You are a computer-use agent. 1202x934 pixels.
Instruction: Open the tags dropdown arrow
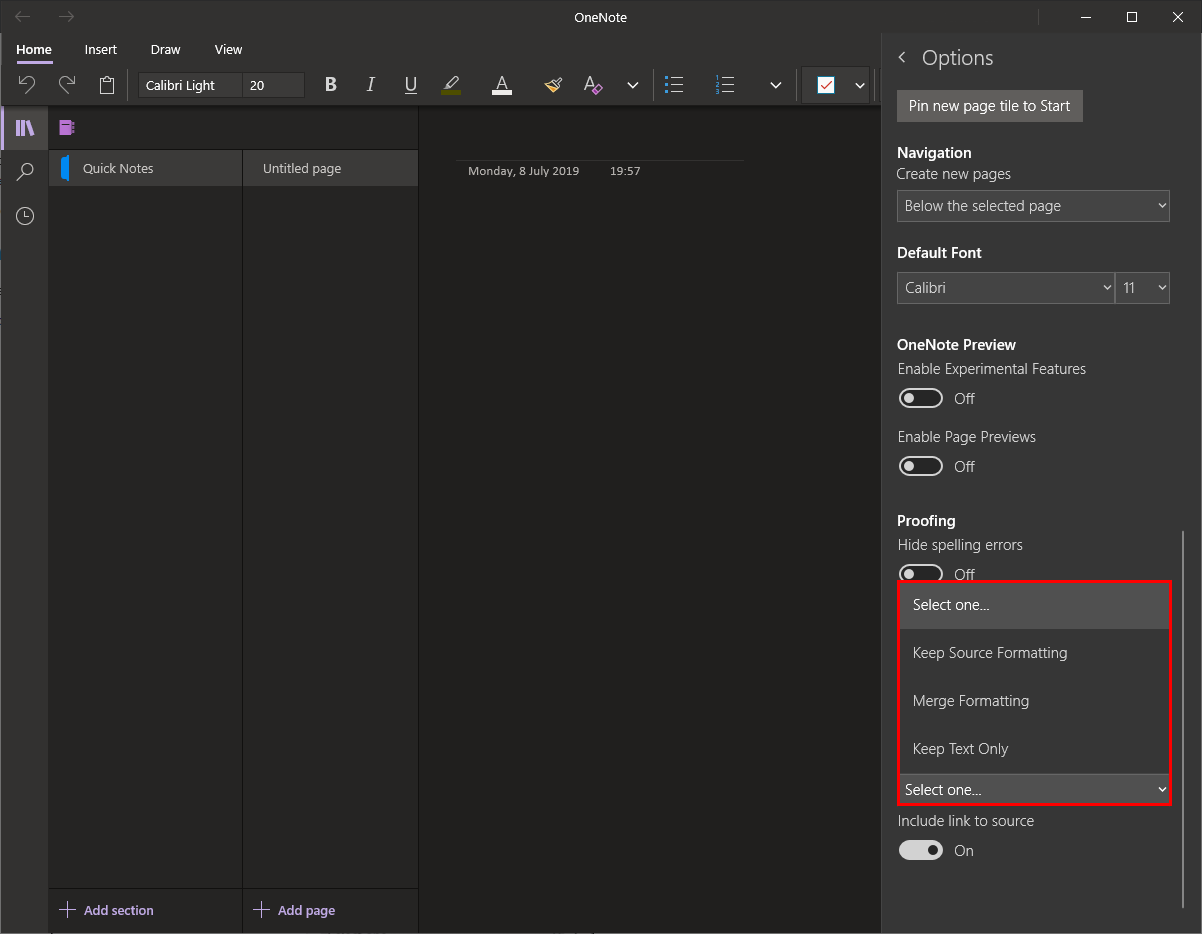(860, 85)
